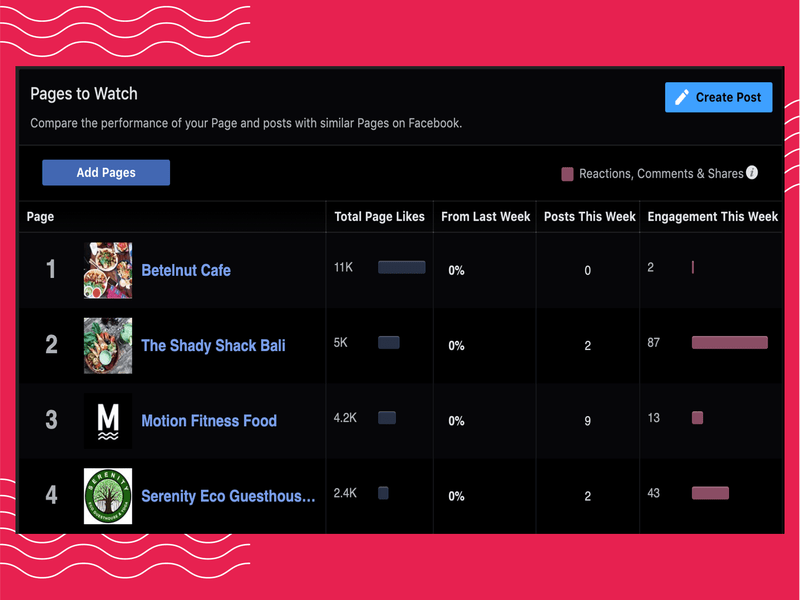Click the Motion Fitness Food M logo
Image resolution: width=800 pixels, height=600 pixels.
[108, 421]
